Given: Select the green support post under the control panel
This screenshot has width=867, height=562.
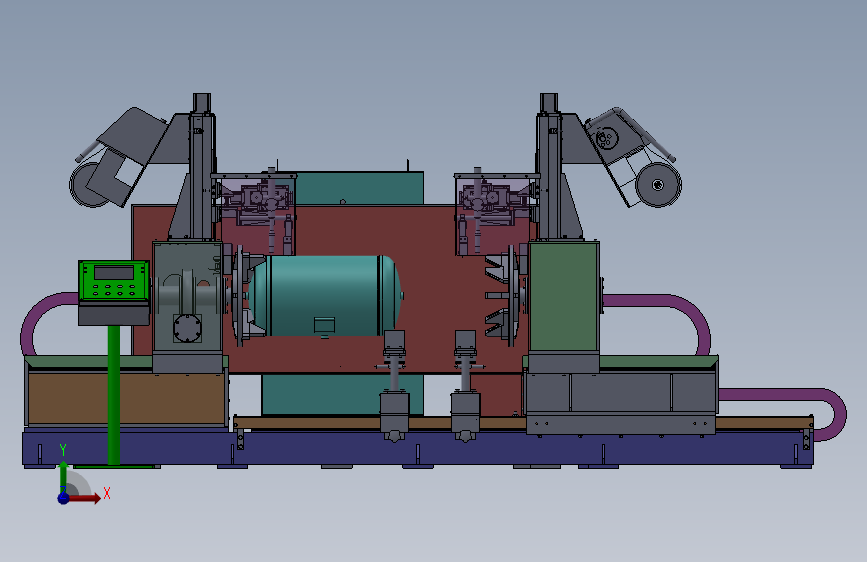Looking at the screenshot, I should coord(113,395).
